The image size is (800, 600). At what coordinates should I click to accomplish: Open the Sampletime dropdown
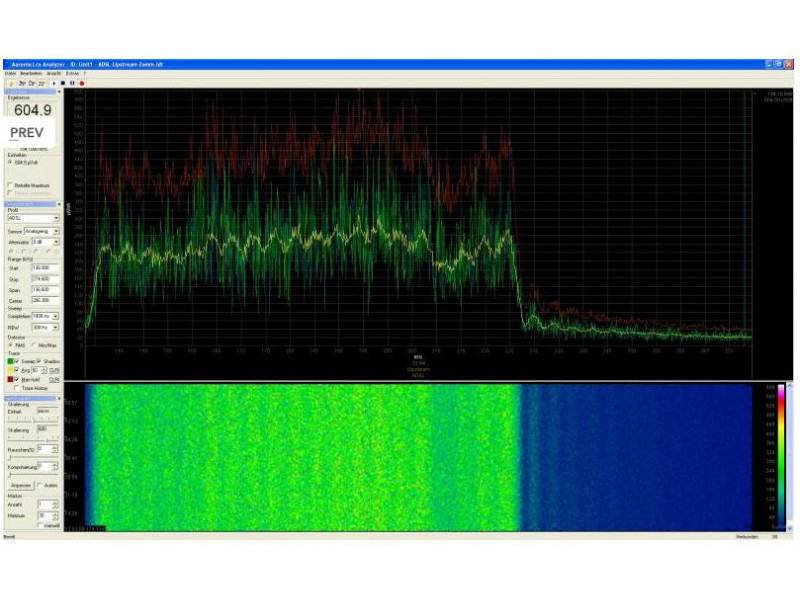(45, 316)
